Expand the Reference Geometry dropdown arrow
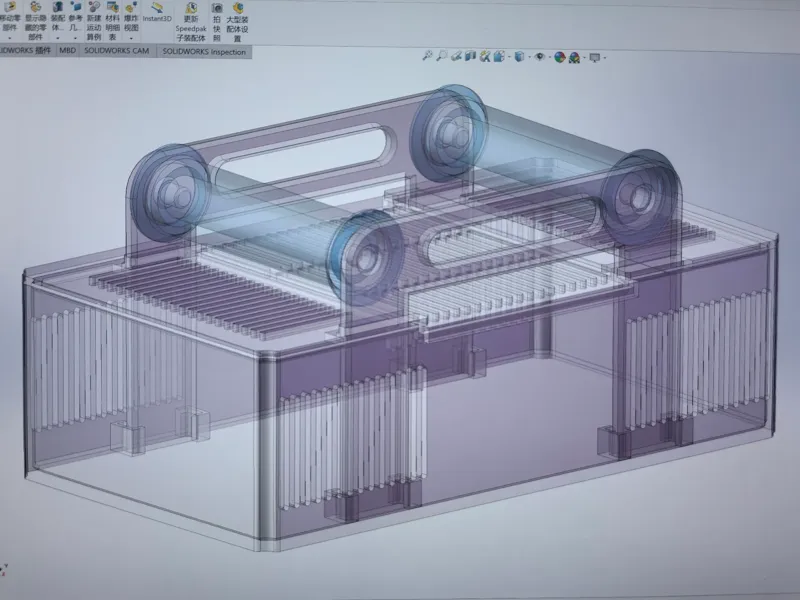Image resolution: width=800 pixels, height=600 pixels. (x=75, y=38)
